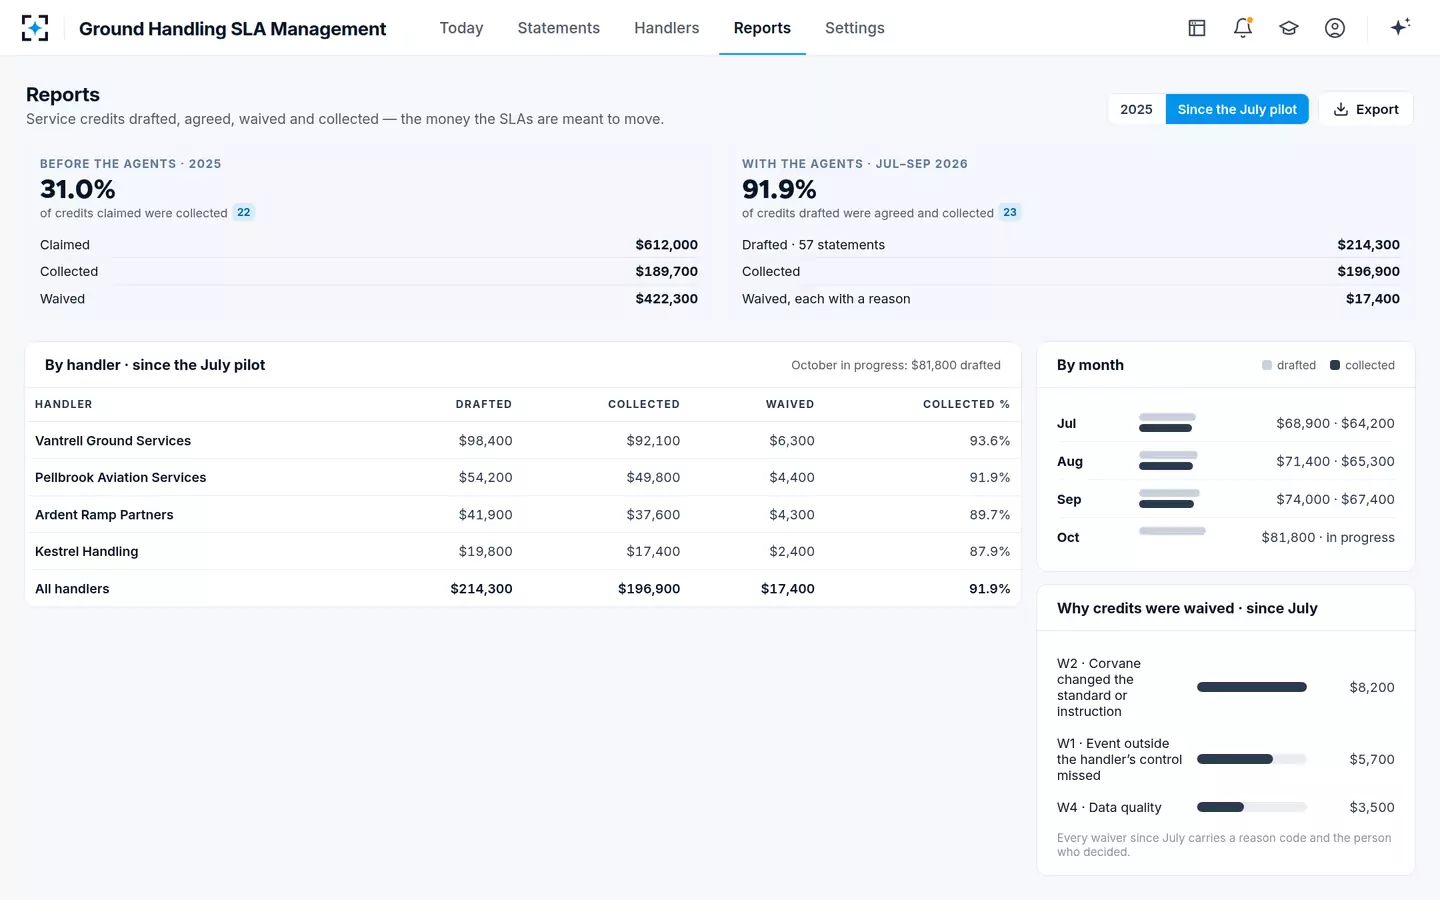The height and width of the screenshot is (900, 1440).
Task: Open the layout panel icon
Action: click(x=1197, y=28)
